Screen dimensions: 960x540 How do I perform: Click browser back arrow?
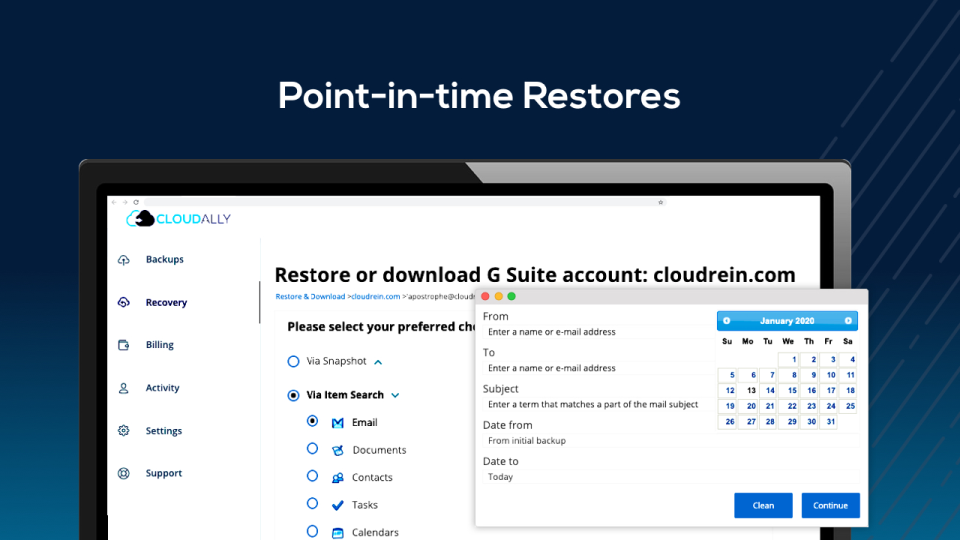tap(114, 202)
